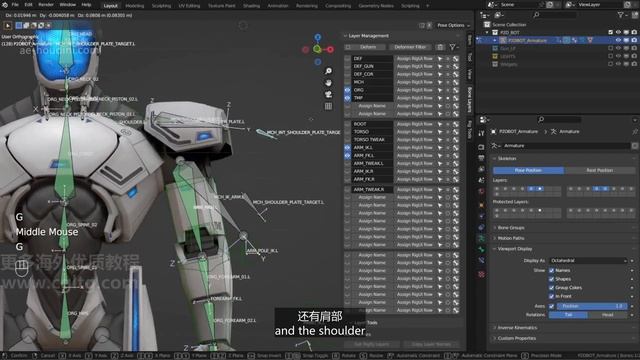Click the select arrow icon in TORSO row

pyautogui.click(x=440, y=131)
